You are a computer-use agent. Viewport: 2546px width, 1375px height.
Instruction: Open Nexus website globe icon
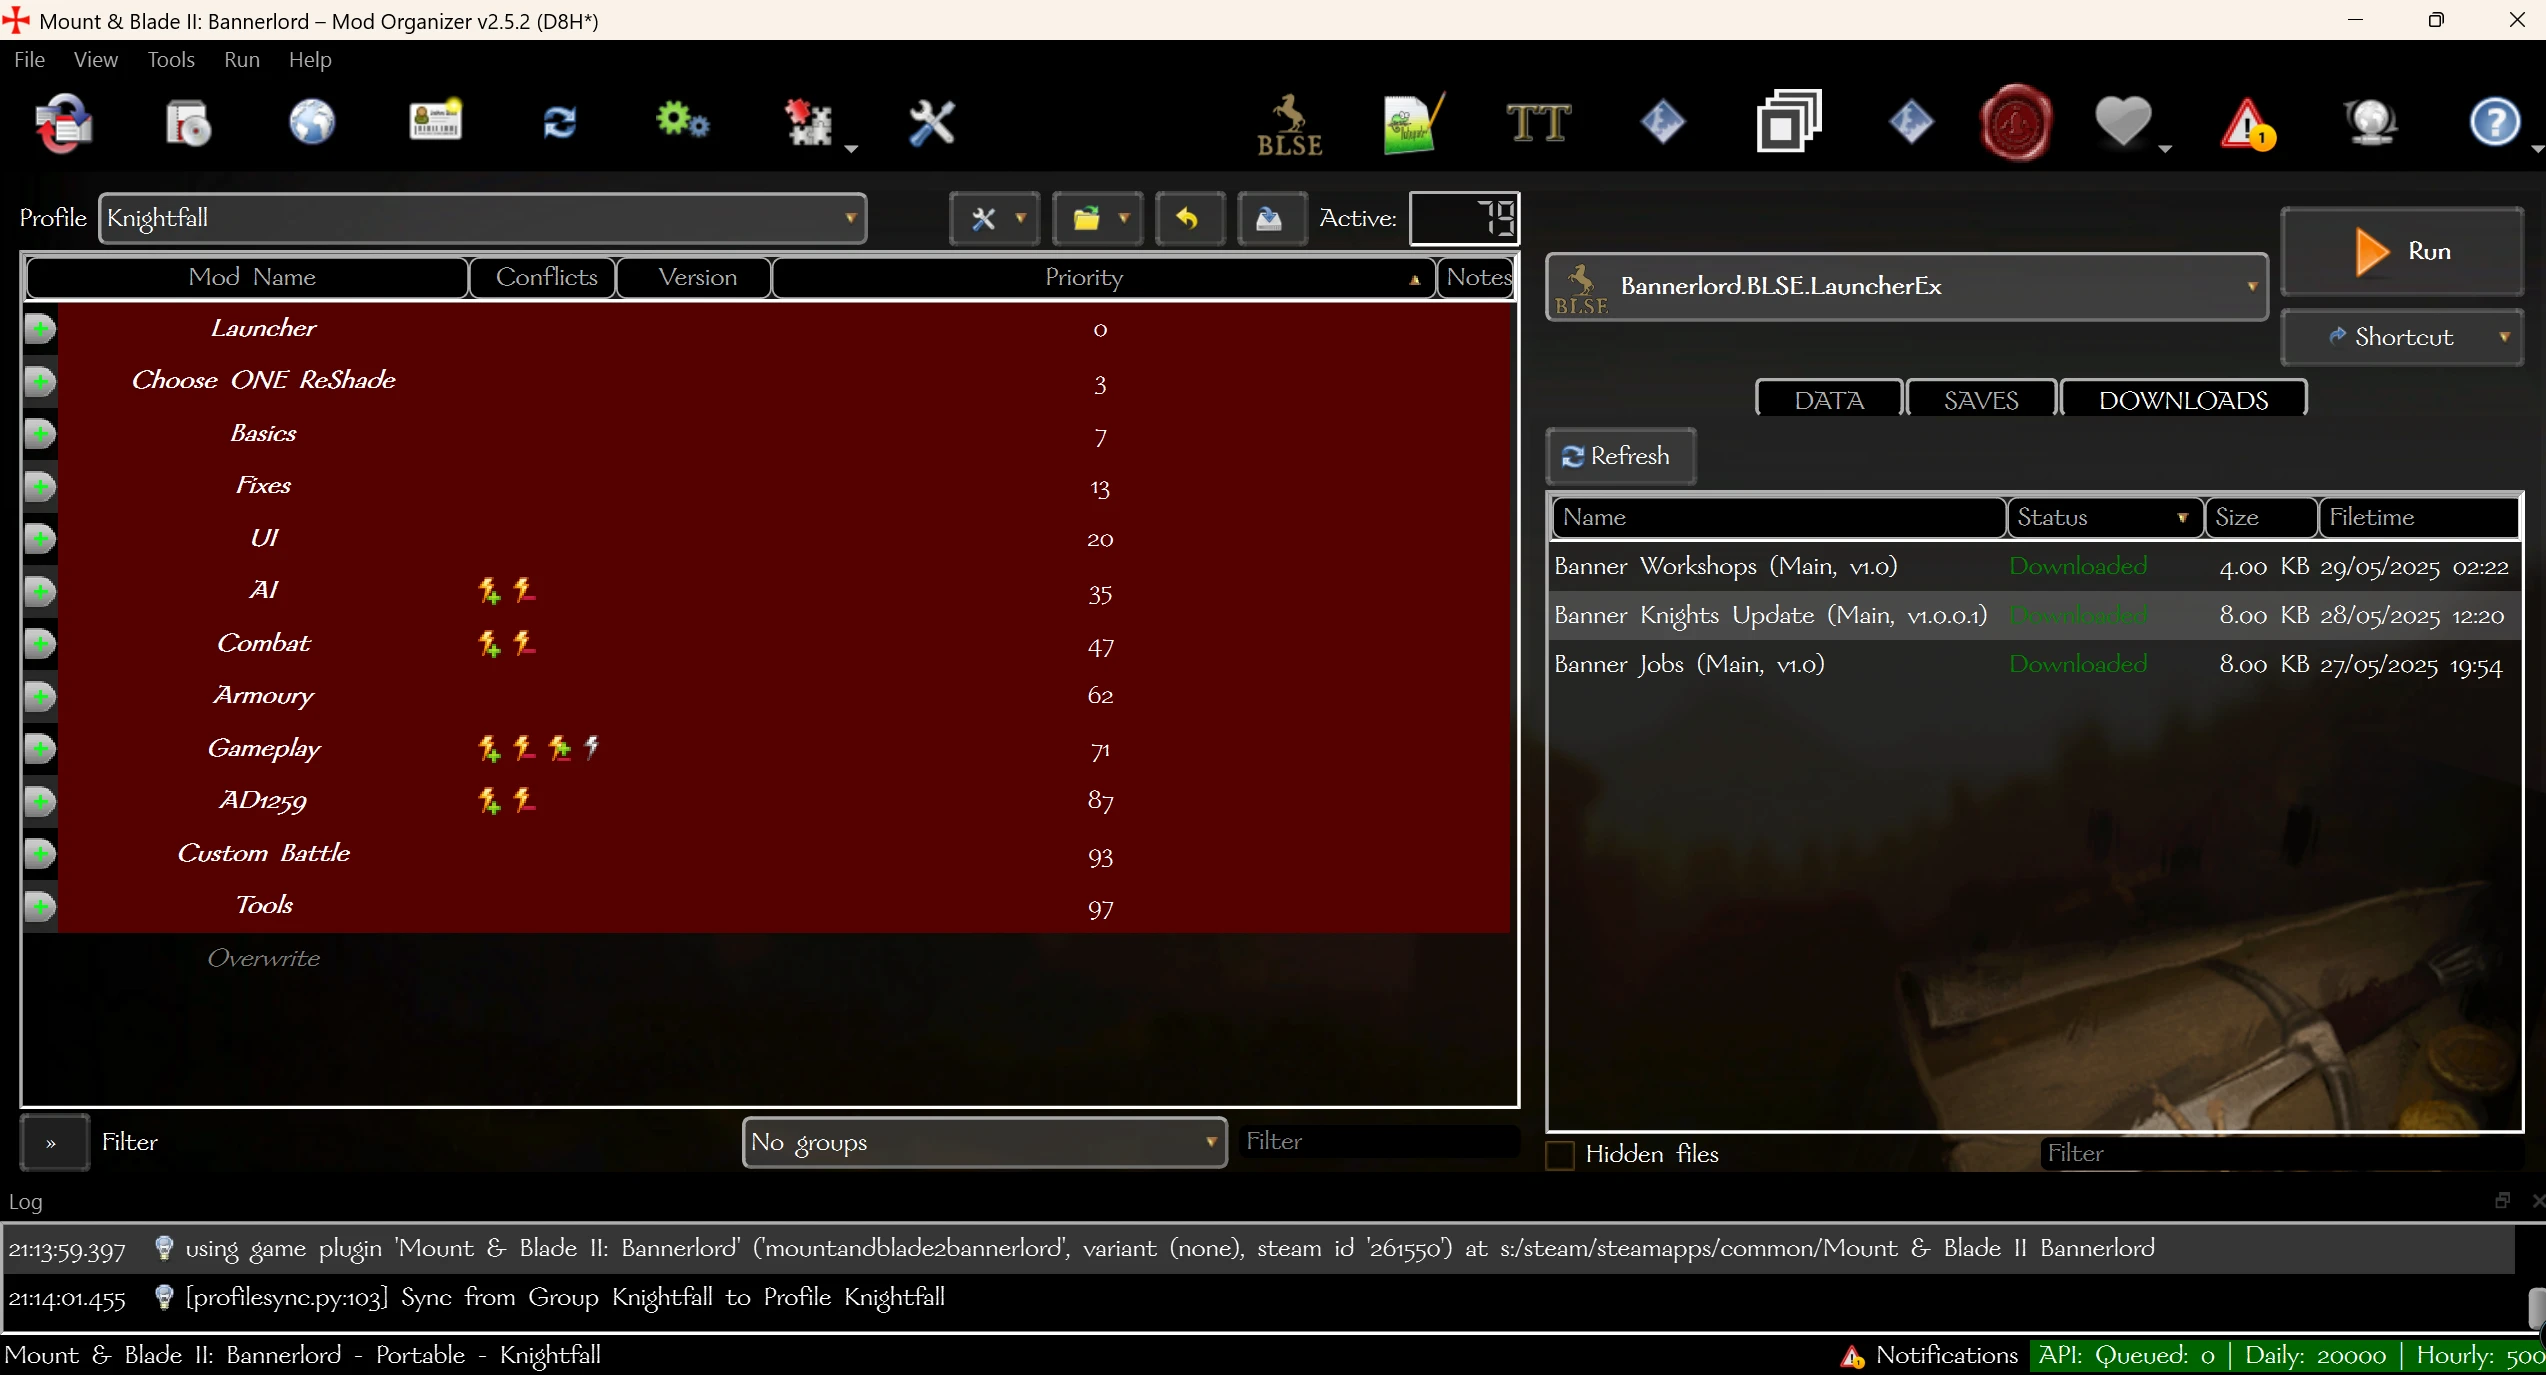click(x=312, y=123)
